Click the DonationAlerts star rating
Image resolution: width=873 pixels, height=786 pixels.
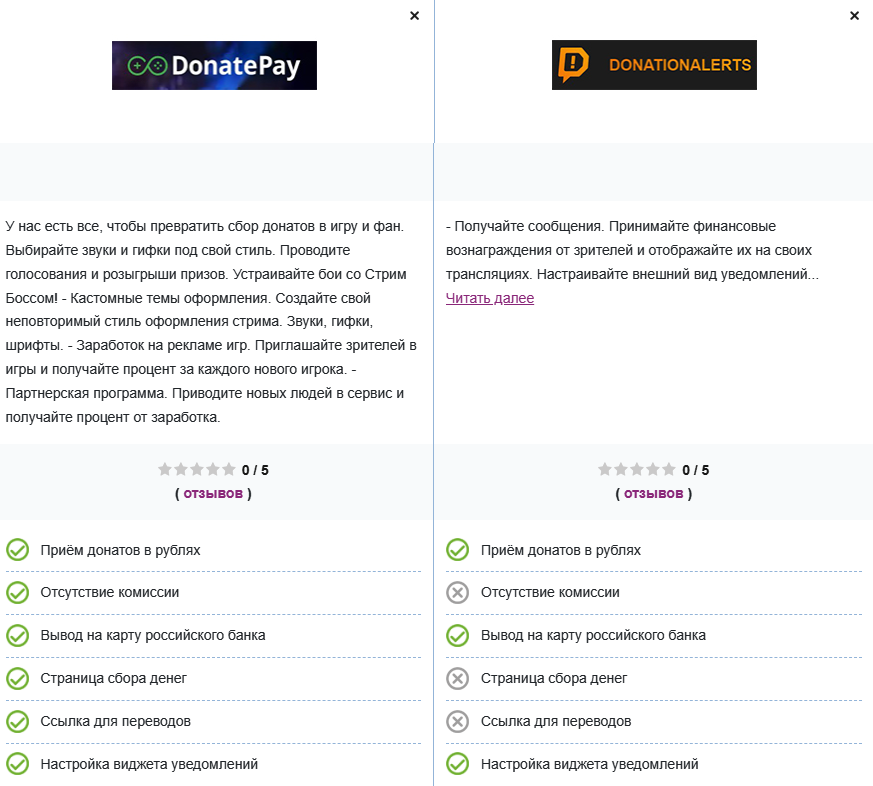click(x=637, y=469)
